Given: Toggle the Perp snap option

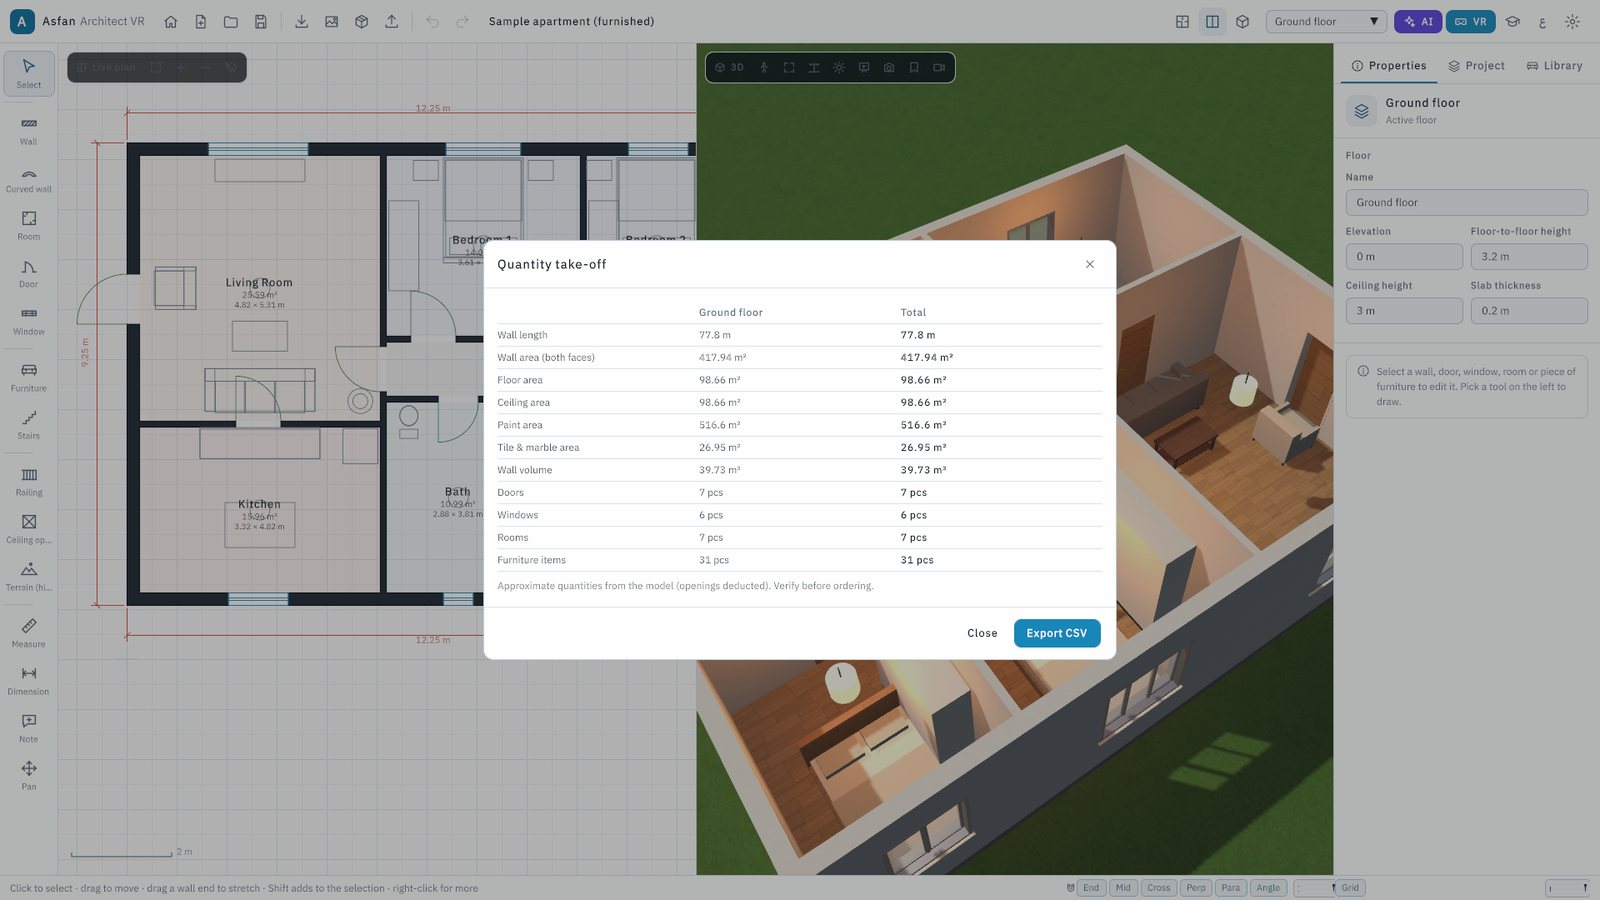Looking at the screenshot, I should click(1196, 888).
